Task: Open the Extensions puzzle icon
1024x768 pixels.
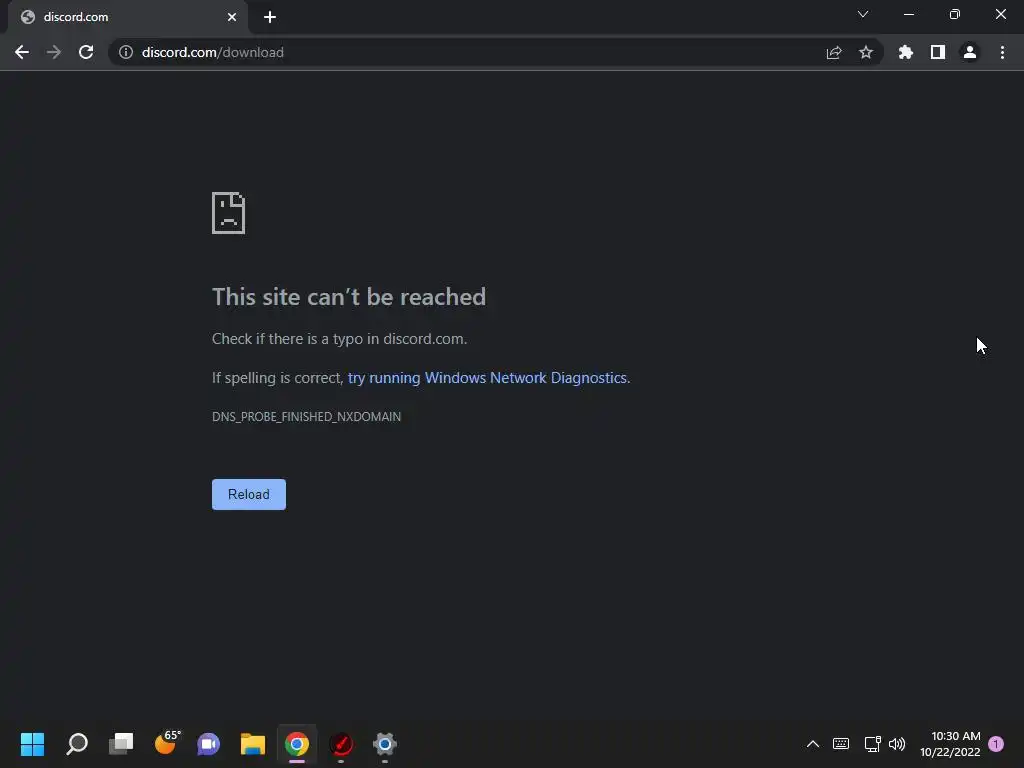Action: click(x=906, y=52)
